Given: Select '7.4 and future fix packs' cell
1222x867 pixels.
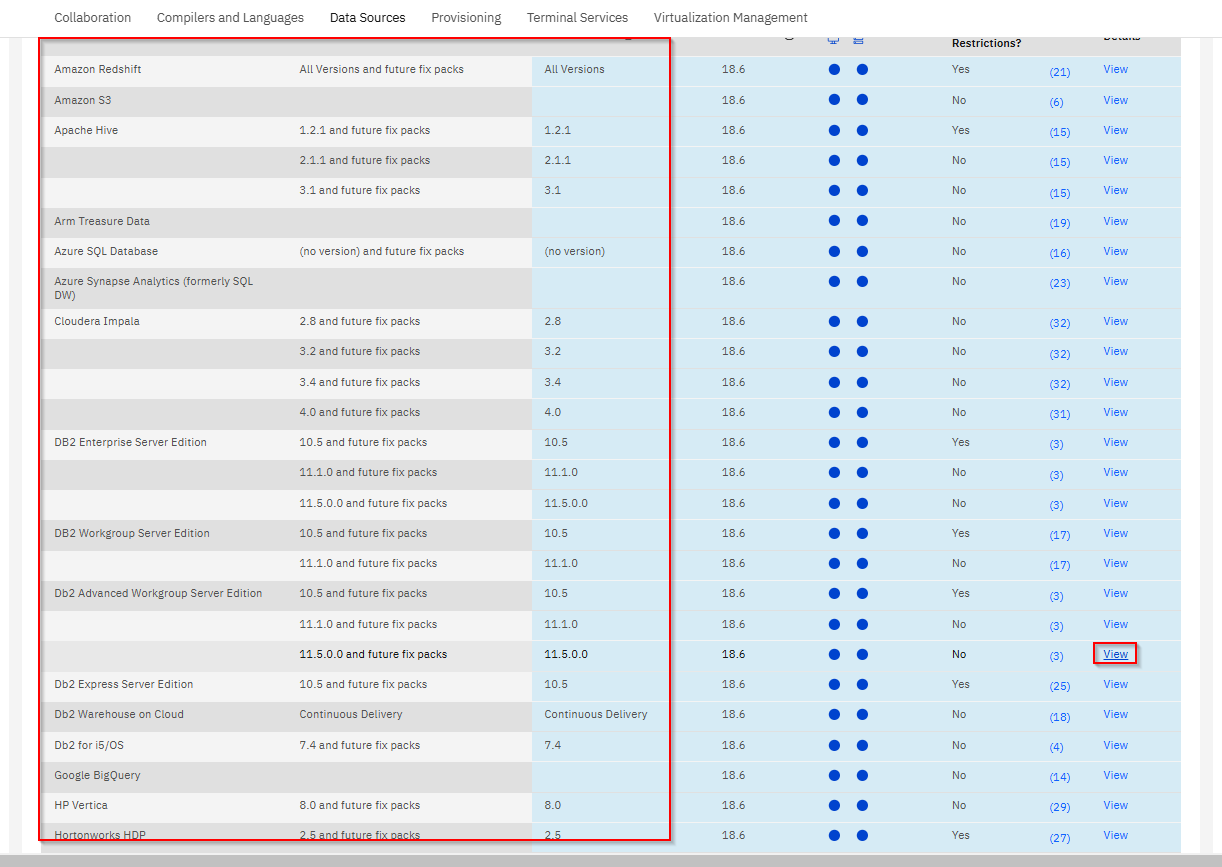Looking at the screenshot, I should pyautogui.click(x=360, y=745).
